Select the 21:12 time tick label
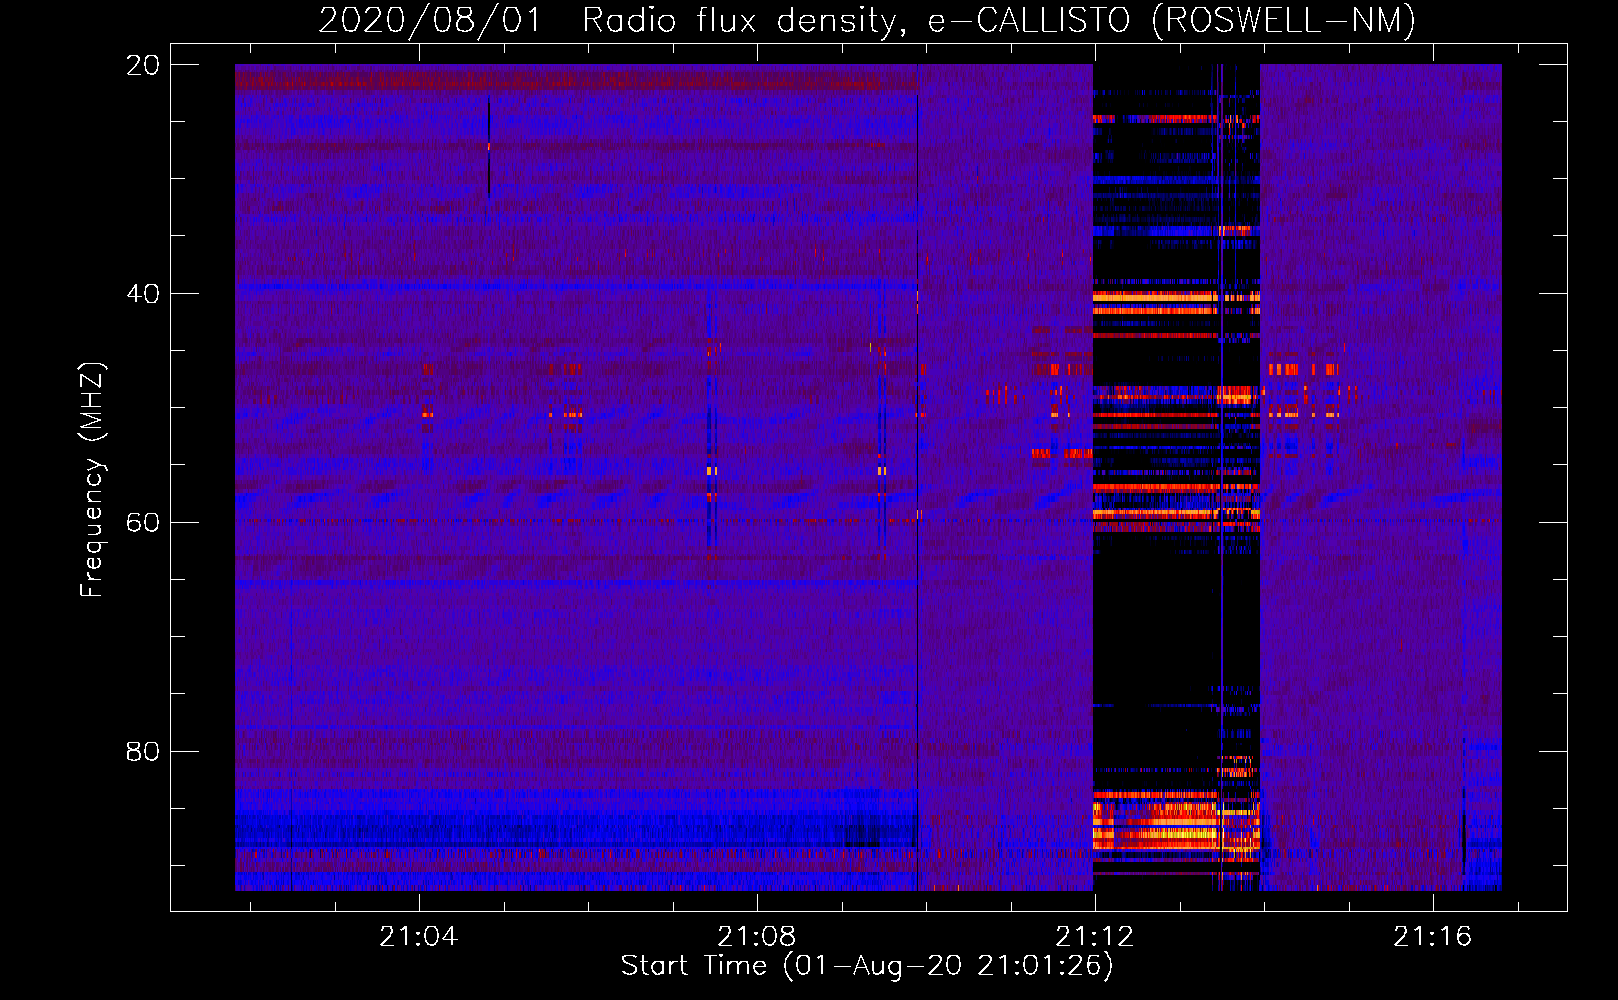 click(1095, 936)
